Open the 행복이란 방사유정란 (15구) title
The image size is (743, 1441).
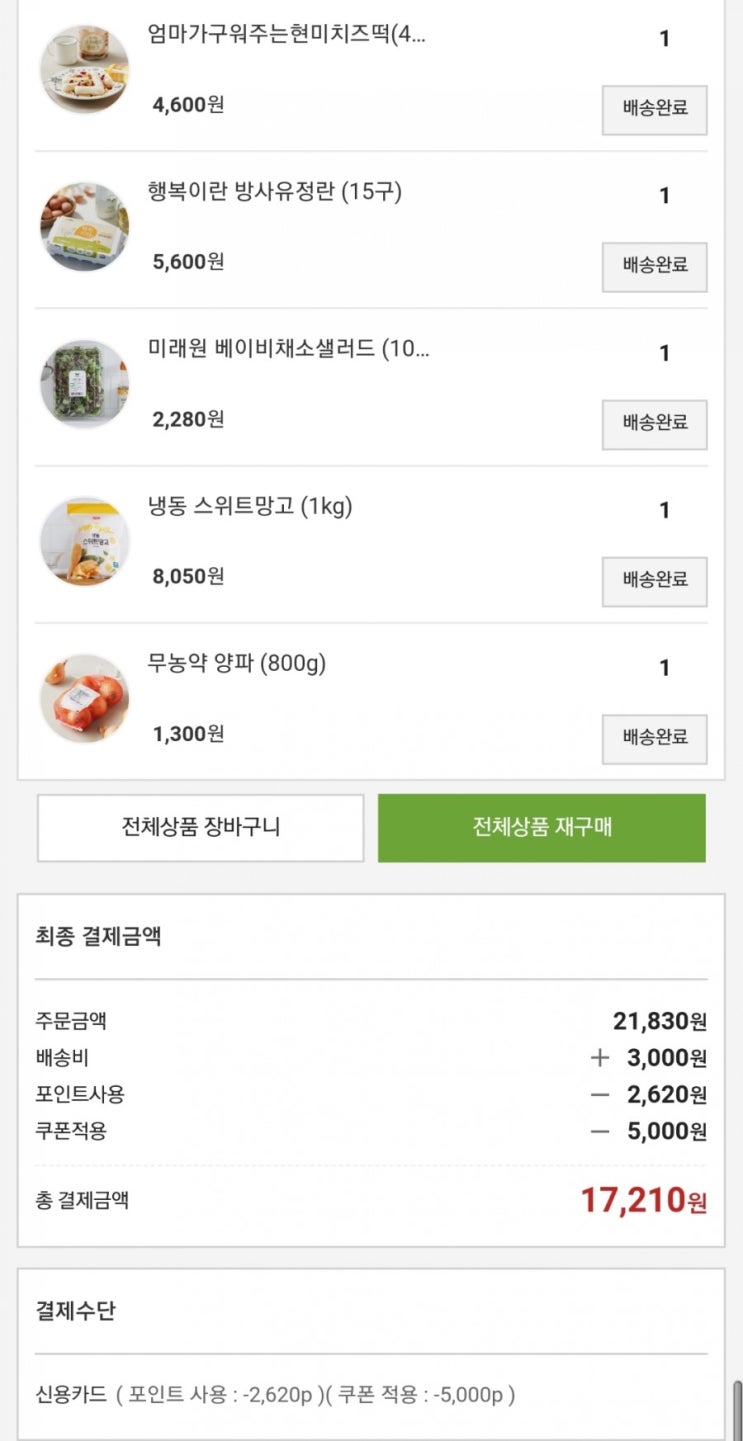click(x=275, y=191)
